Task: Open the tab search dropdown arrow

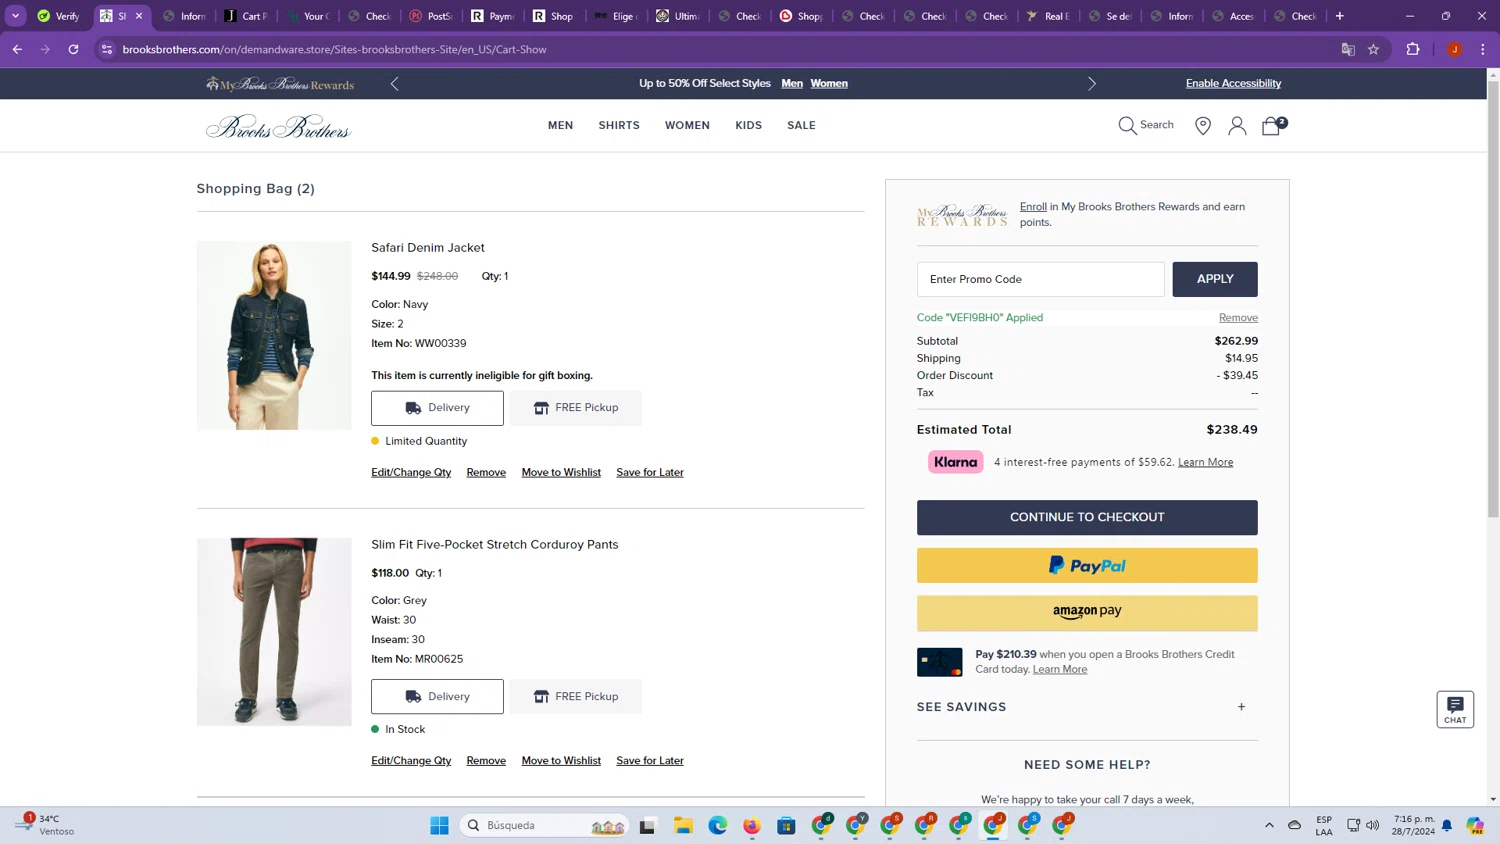Action: pyautogui.click(x=15, y=16)
